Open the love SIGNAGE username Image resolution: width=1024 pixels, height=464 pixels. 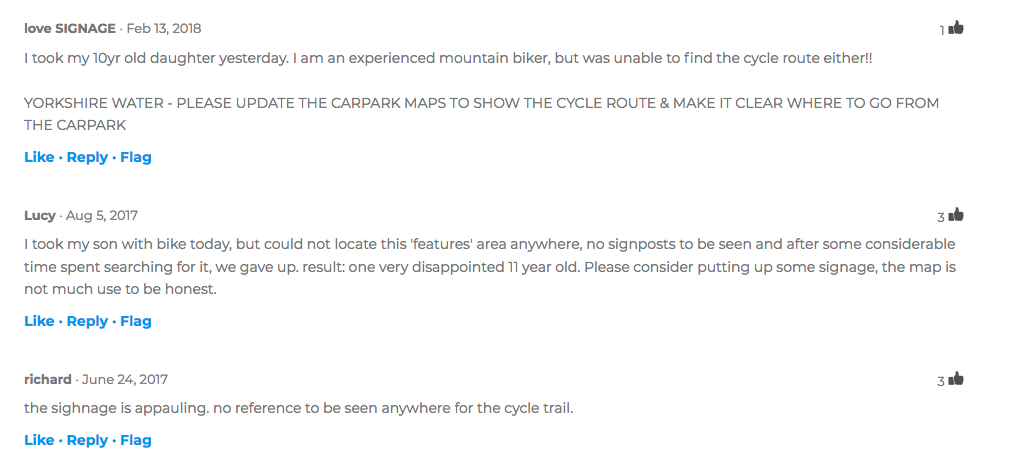pyautogui.click(x=69, y=28)
